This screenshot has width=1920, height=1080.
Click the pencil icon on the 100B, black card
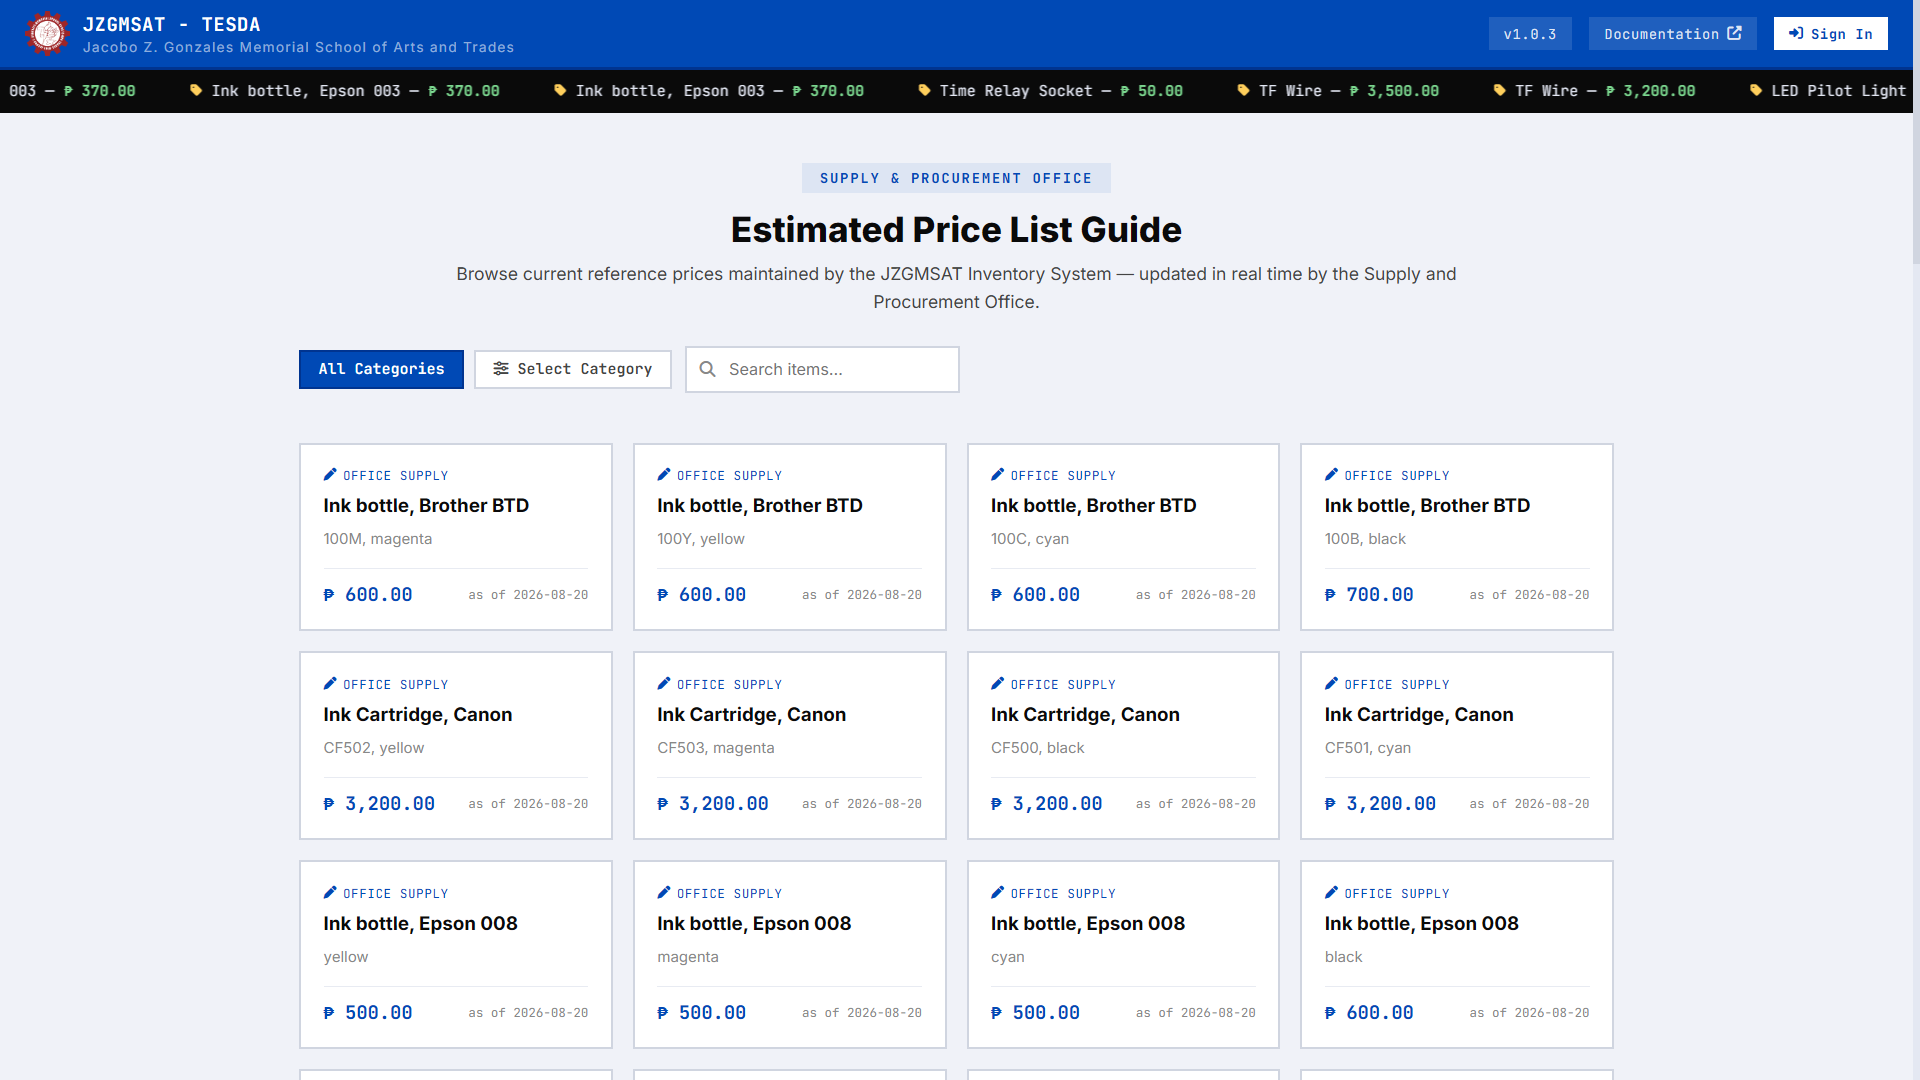pyautogui.click(x=1331, y=475)
